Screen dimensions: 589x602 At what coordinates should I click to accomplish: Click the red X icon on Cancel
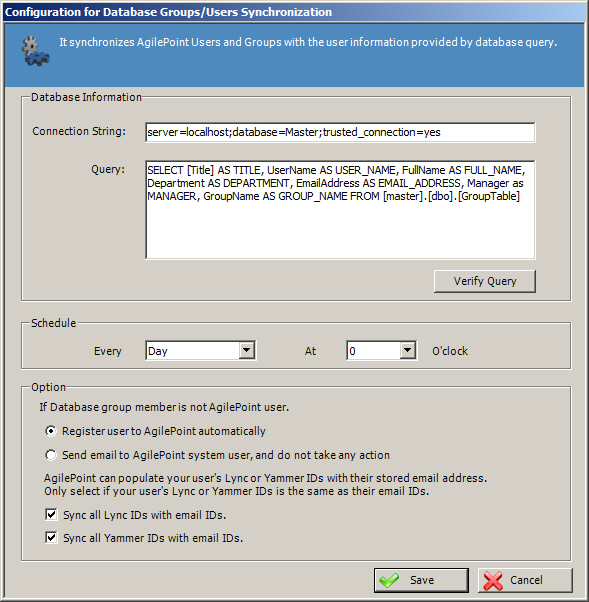click(493, 580)
